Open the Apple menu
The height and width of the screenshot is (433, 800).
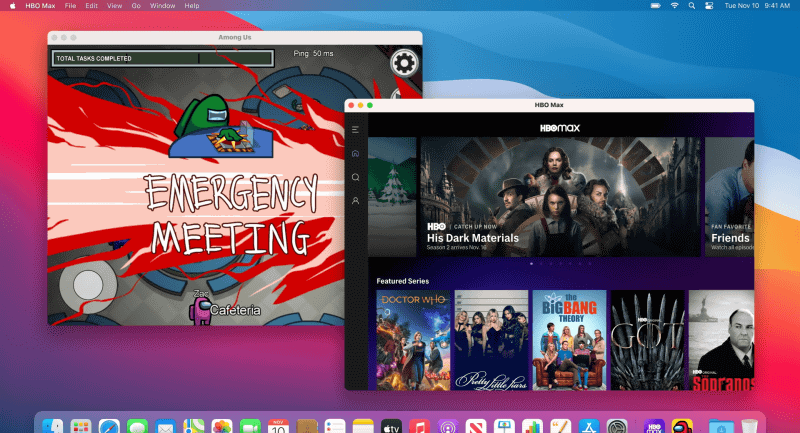tap(13, 6)
